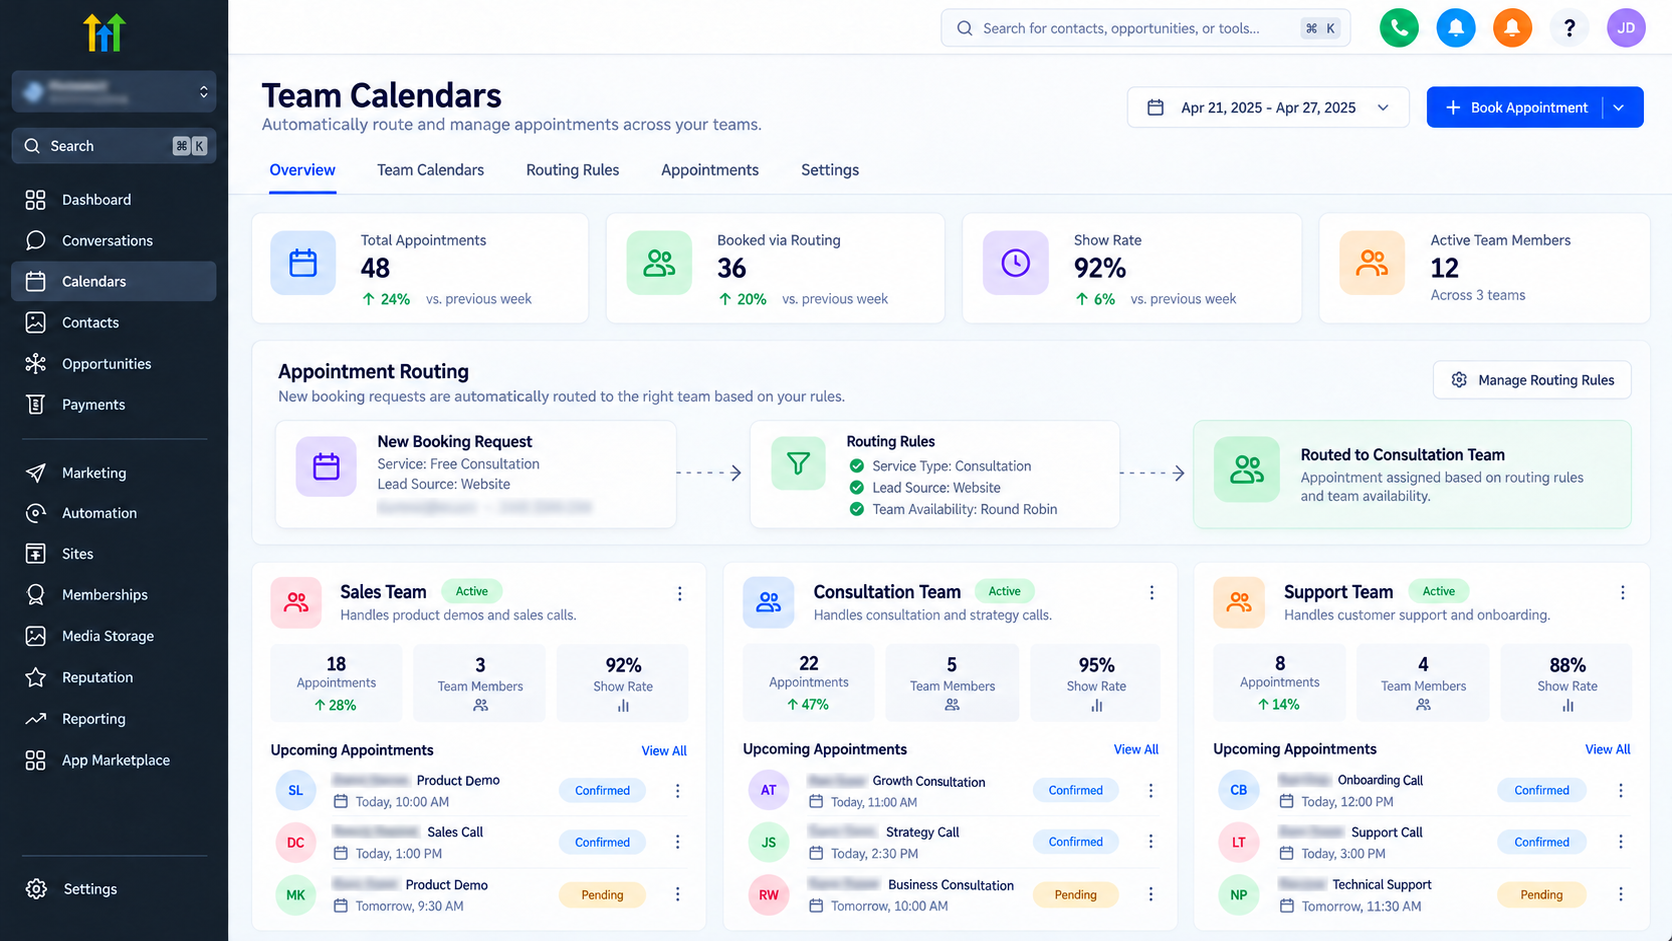The width and height of the screenshot is (1672, 941).
Task: Open Support Team card options menu
Action: coord(1623,593)
